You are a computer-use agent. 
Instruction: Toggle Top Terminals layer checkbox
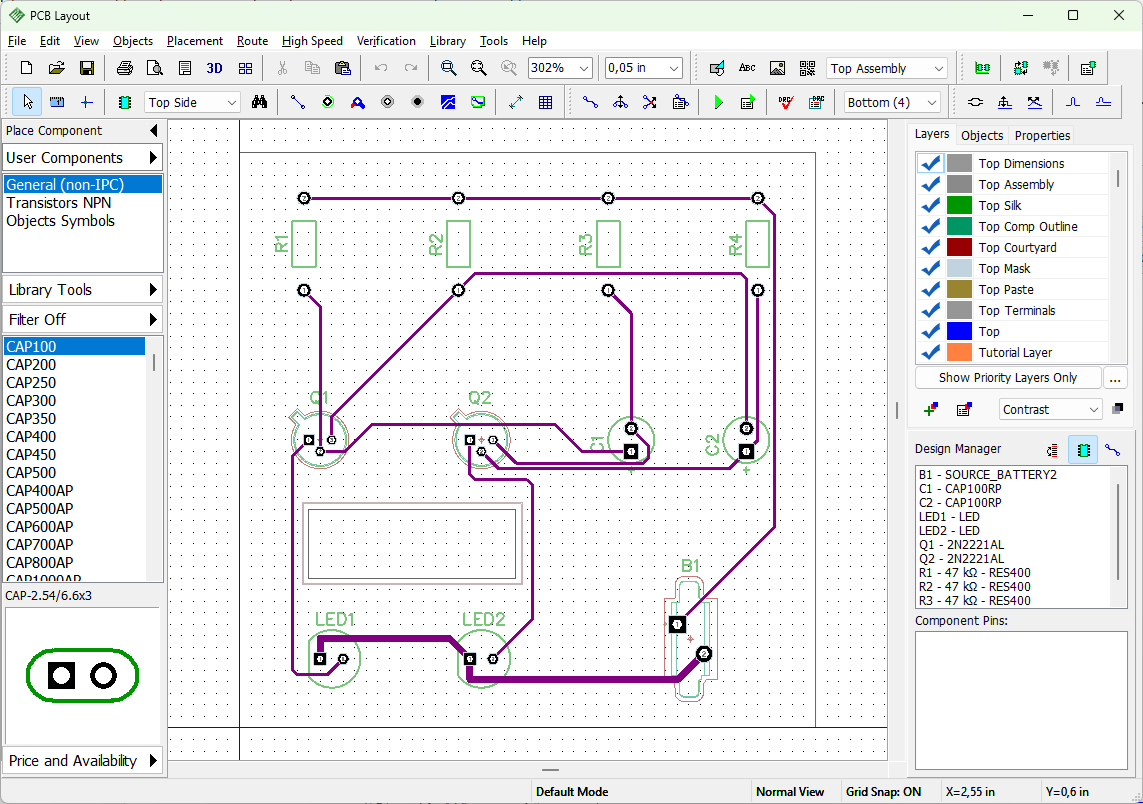click(930, 311)
